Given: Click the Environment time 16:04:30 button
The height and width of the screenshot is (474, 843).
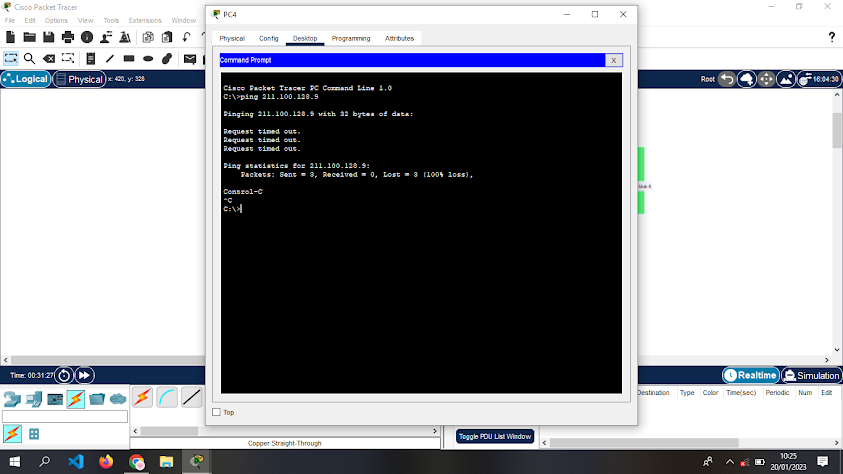Looking at the screenshot, I should 819,79.
